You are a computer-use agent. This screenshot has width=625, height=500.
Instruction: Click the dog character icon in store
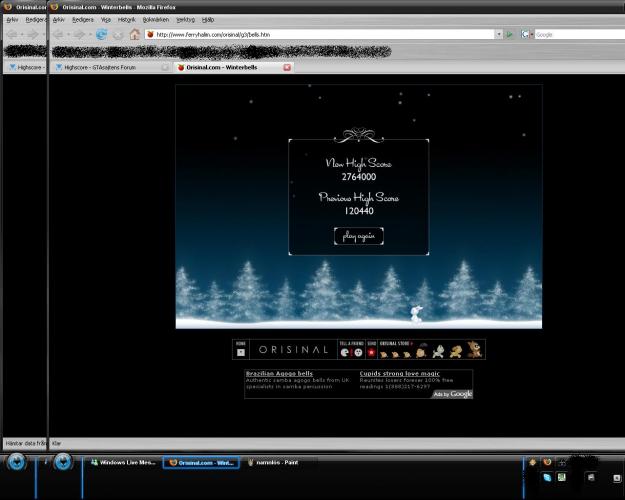click(x=455, y=351)
